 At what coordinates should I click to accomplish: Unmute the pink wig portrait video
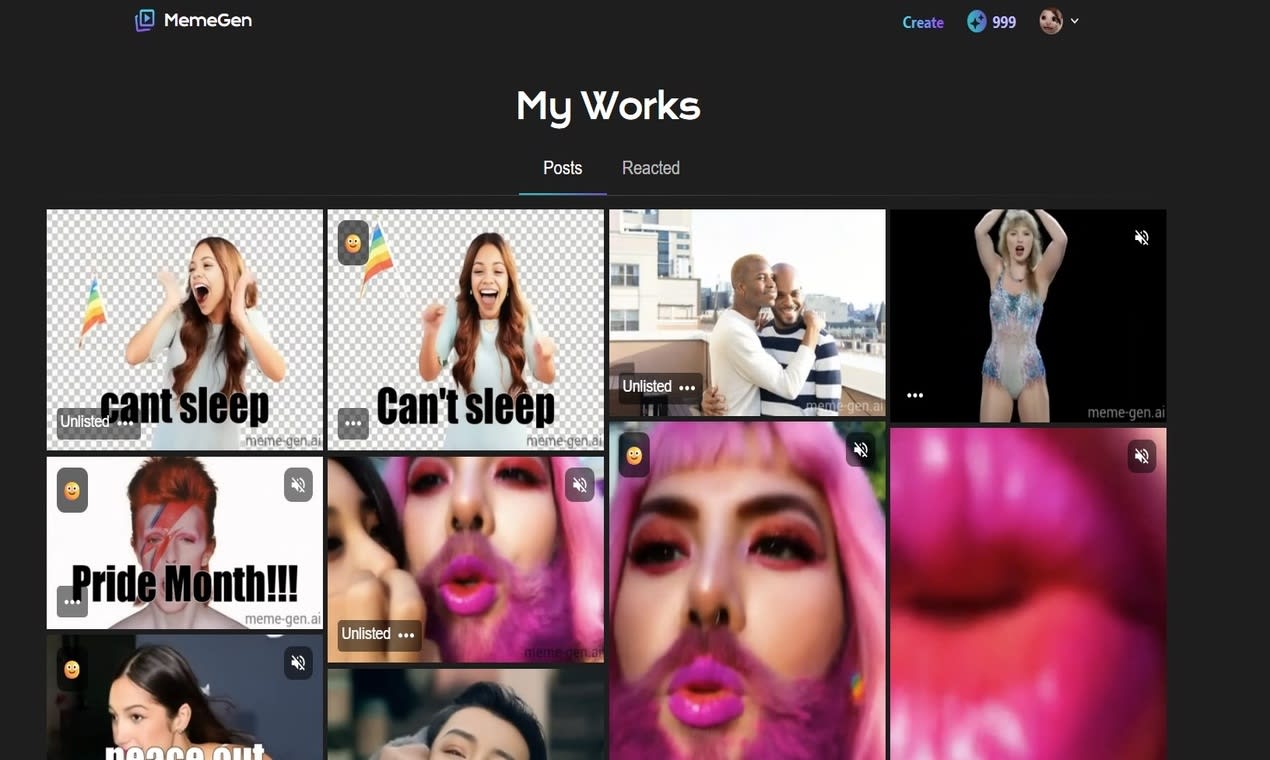(x=861, y=450)
